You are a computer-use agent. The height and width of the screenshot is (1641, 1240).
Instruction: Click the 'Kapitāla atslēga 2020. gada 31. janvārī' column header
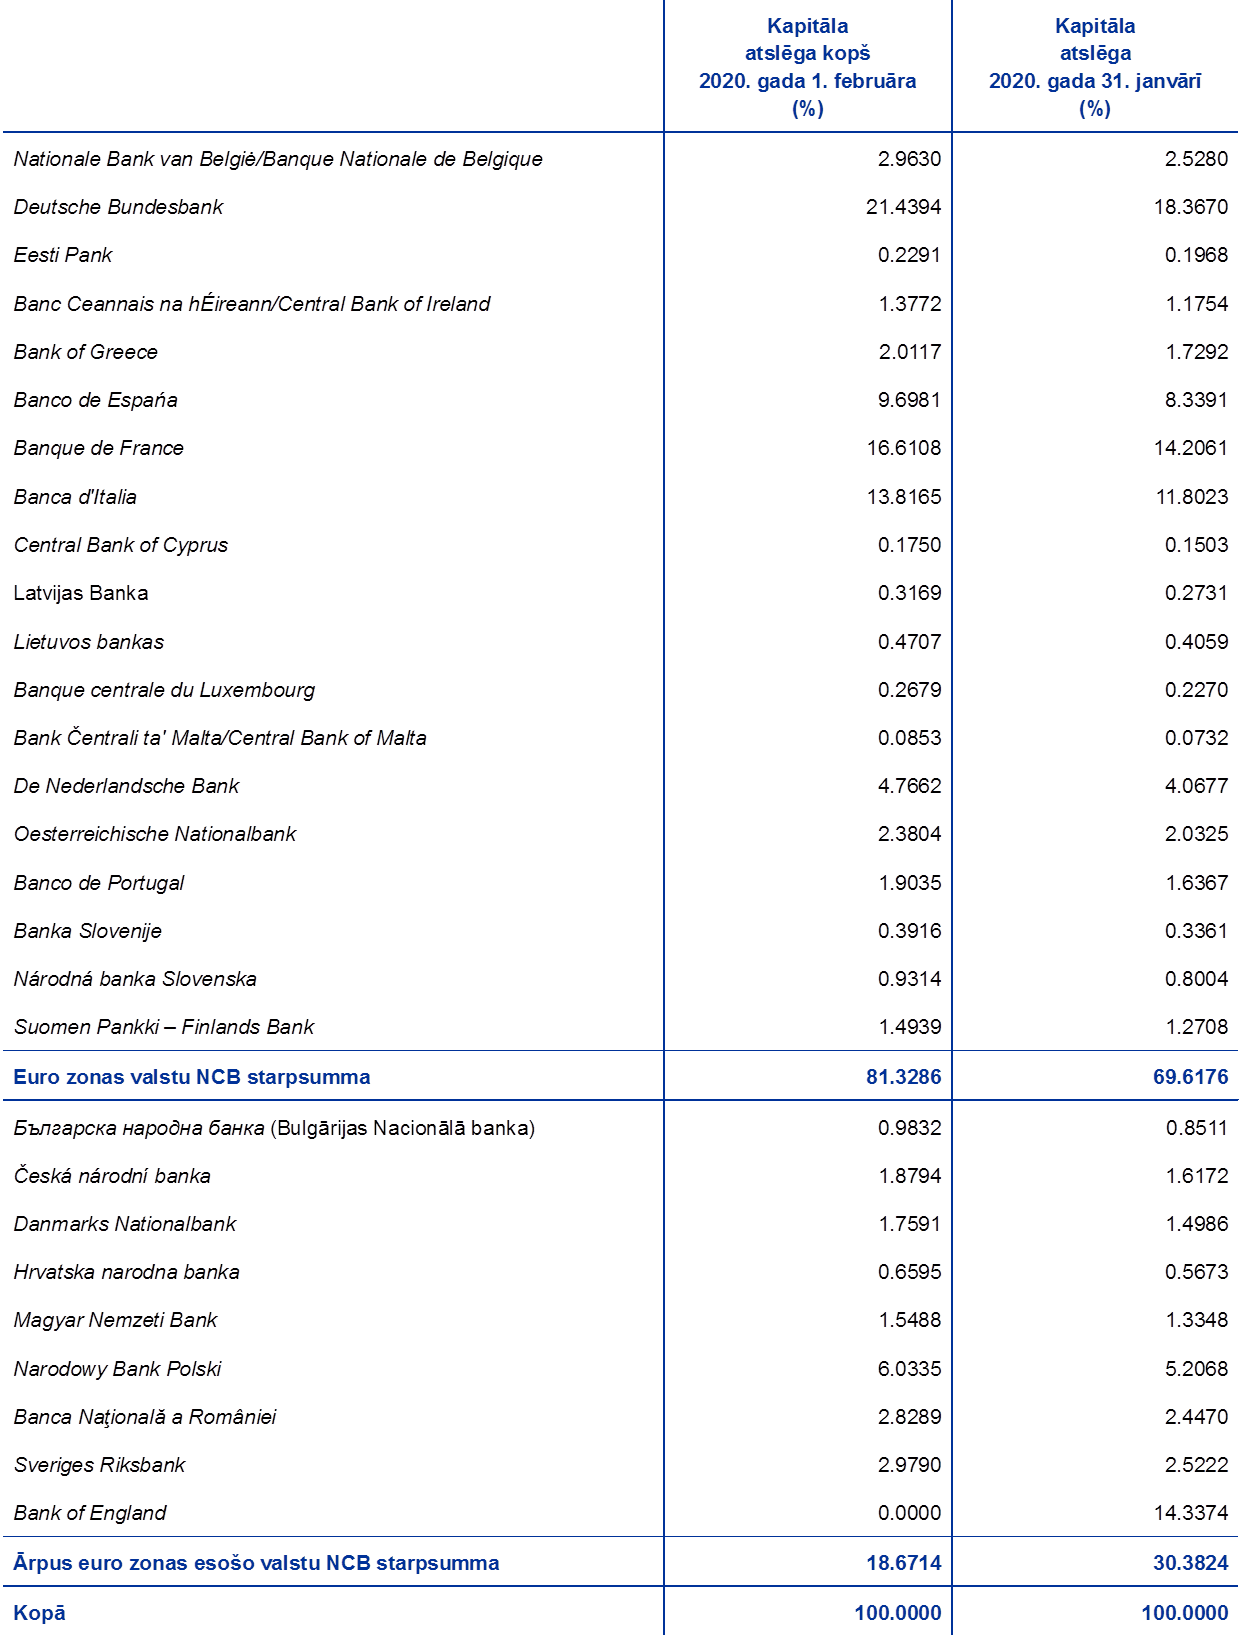coord(1095,67)
